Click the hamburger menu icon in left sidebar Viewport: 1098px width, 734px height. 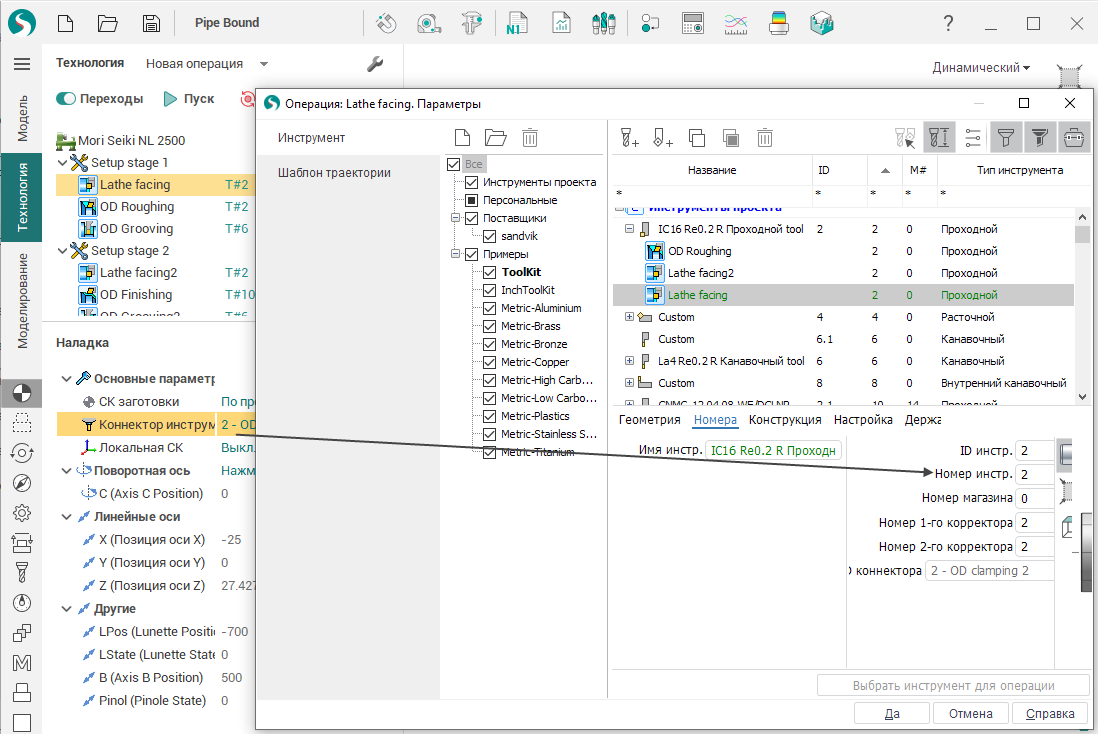[21, 64]
